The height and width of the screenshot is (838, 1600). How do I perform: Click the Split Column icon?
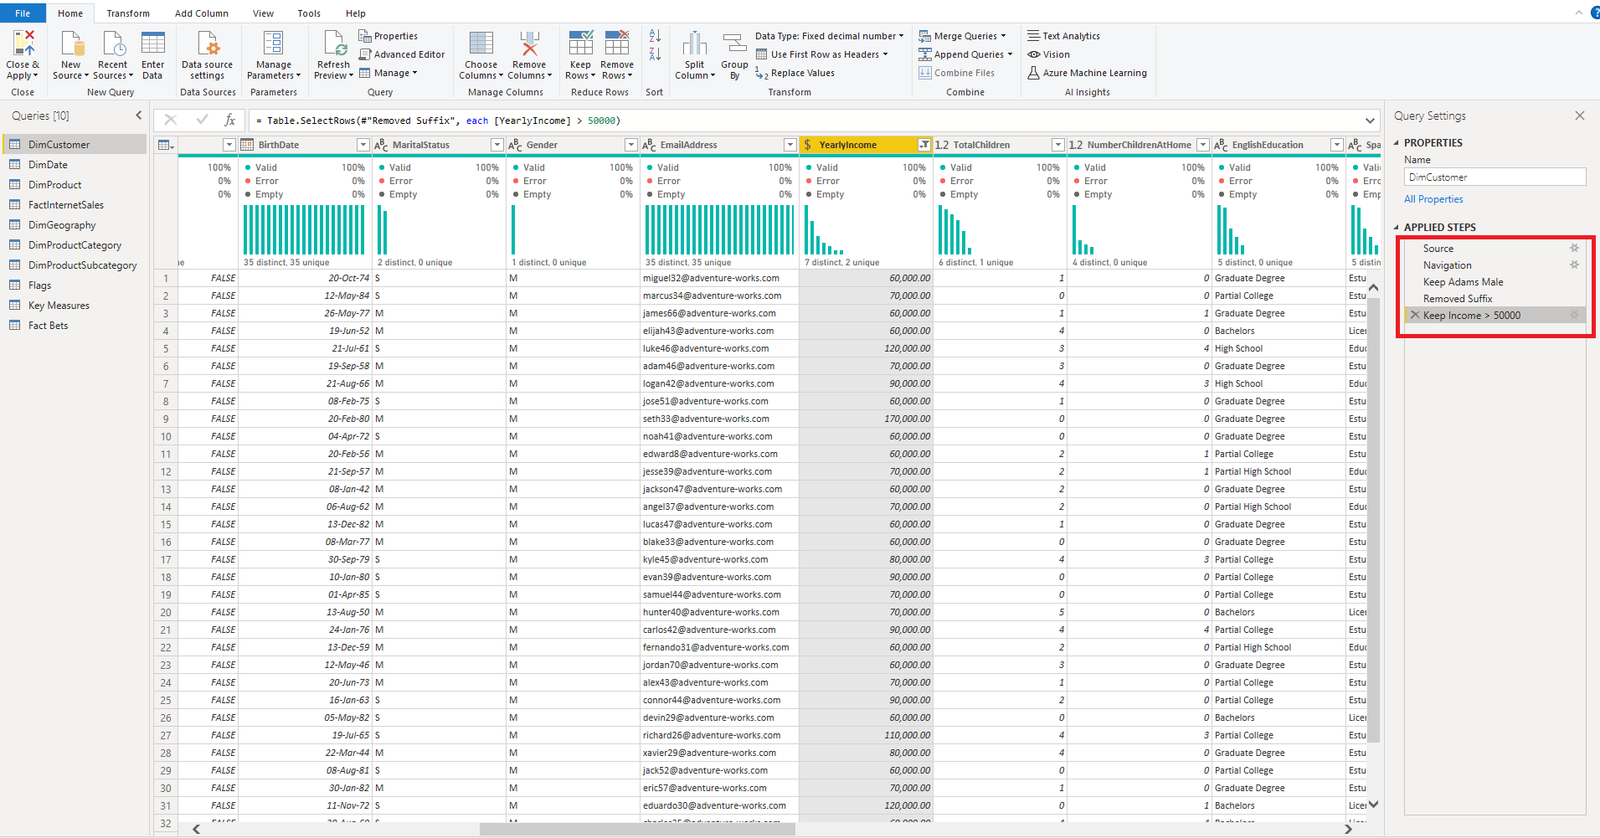694,43
